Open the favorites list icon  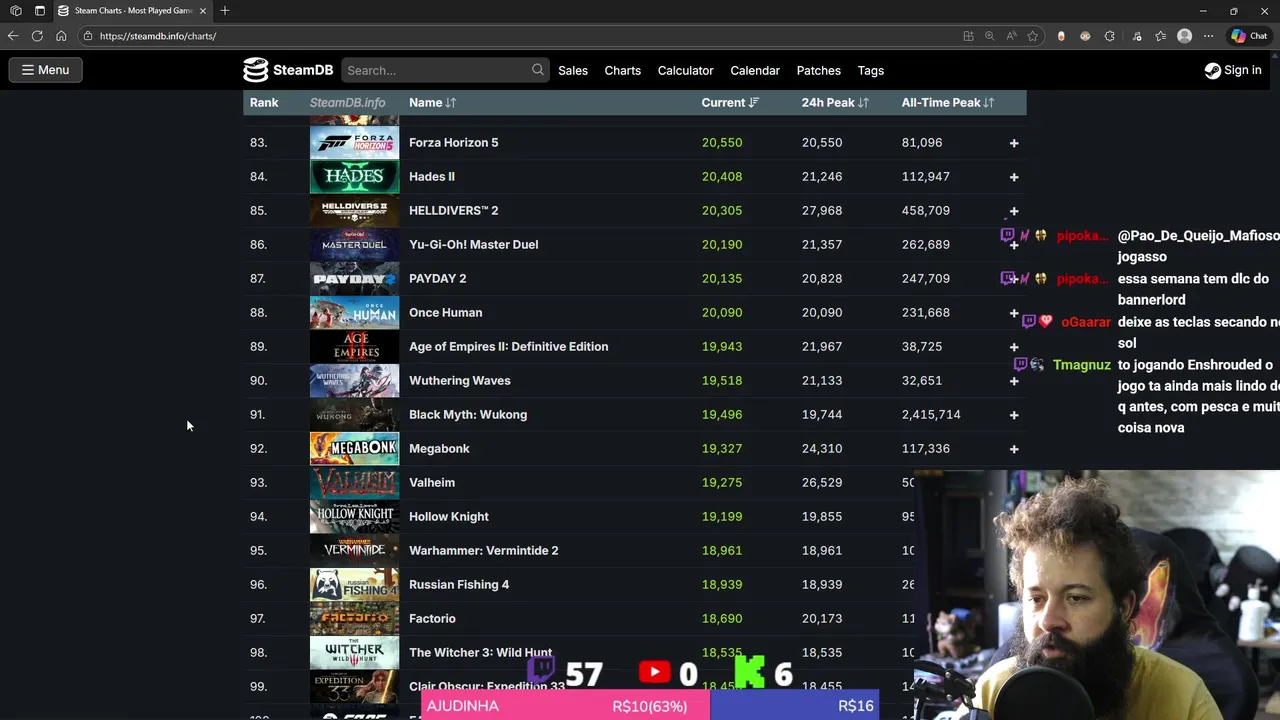click(1160, 36)
